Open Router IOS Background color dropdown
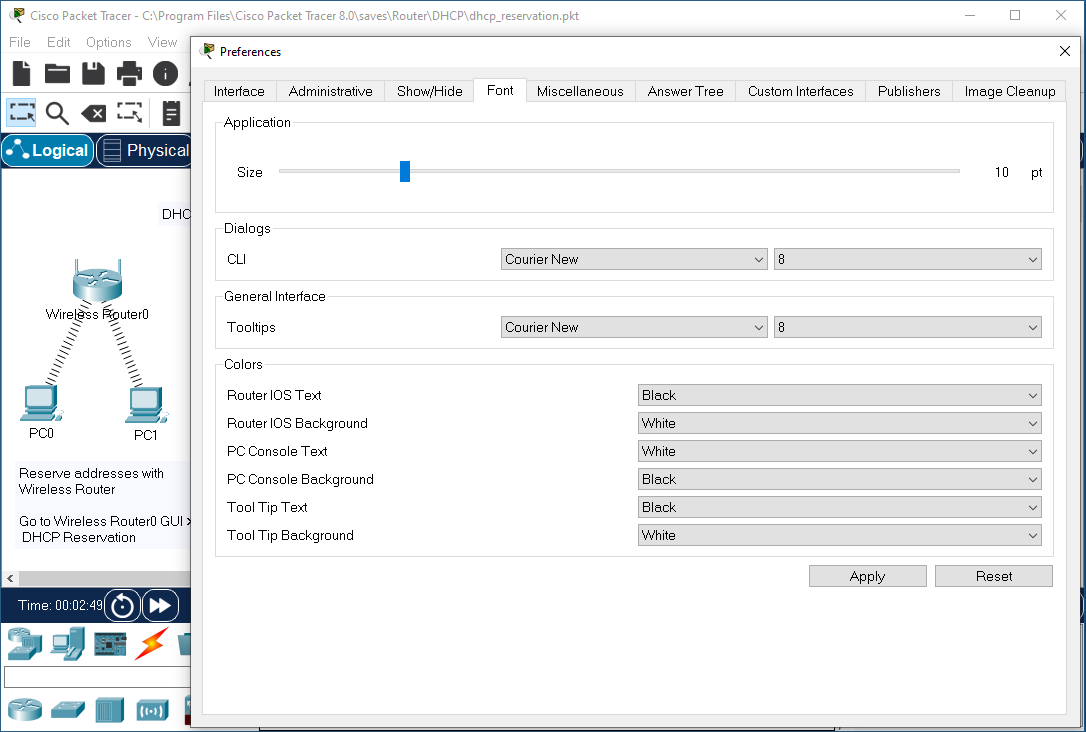The image size is (1086, 732). point(839,423)
